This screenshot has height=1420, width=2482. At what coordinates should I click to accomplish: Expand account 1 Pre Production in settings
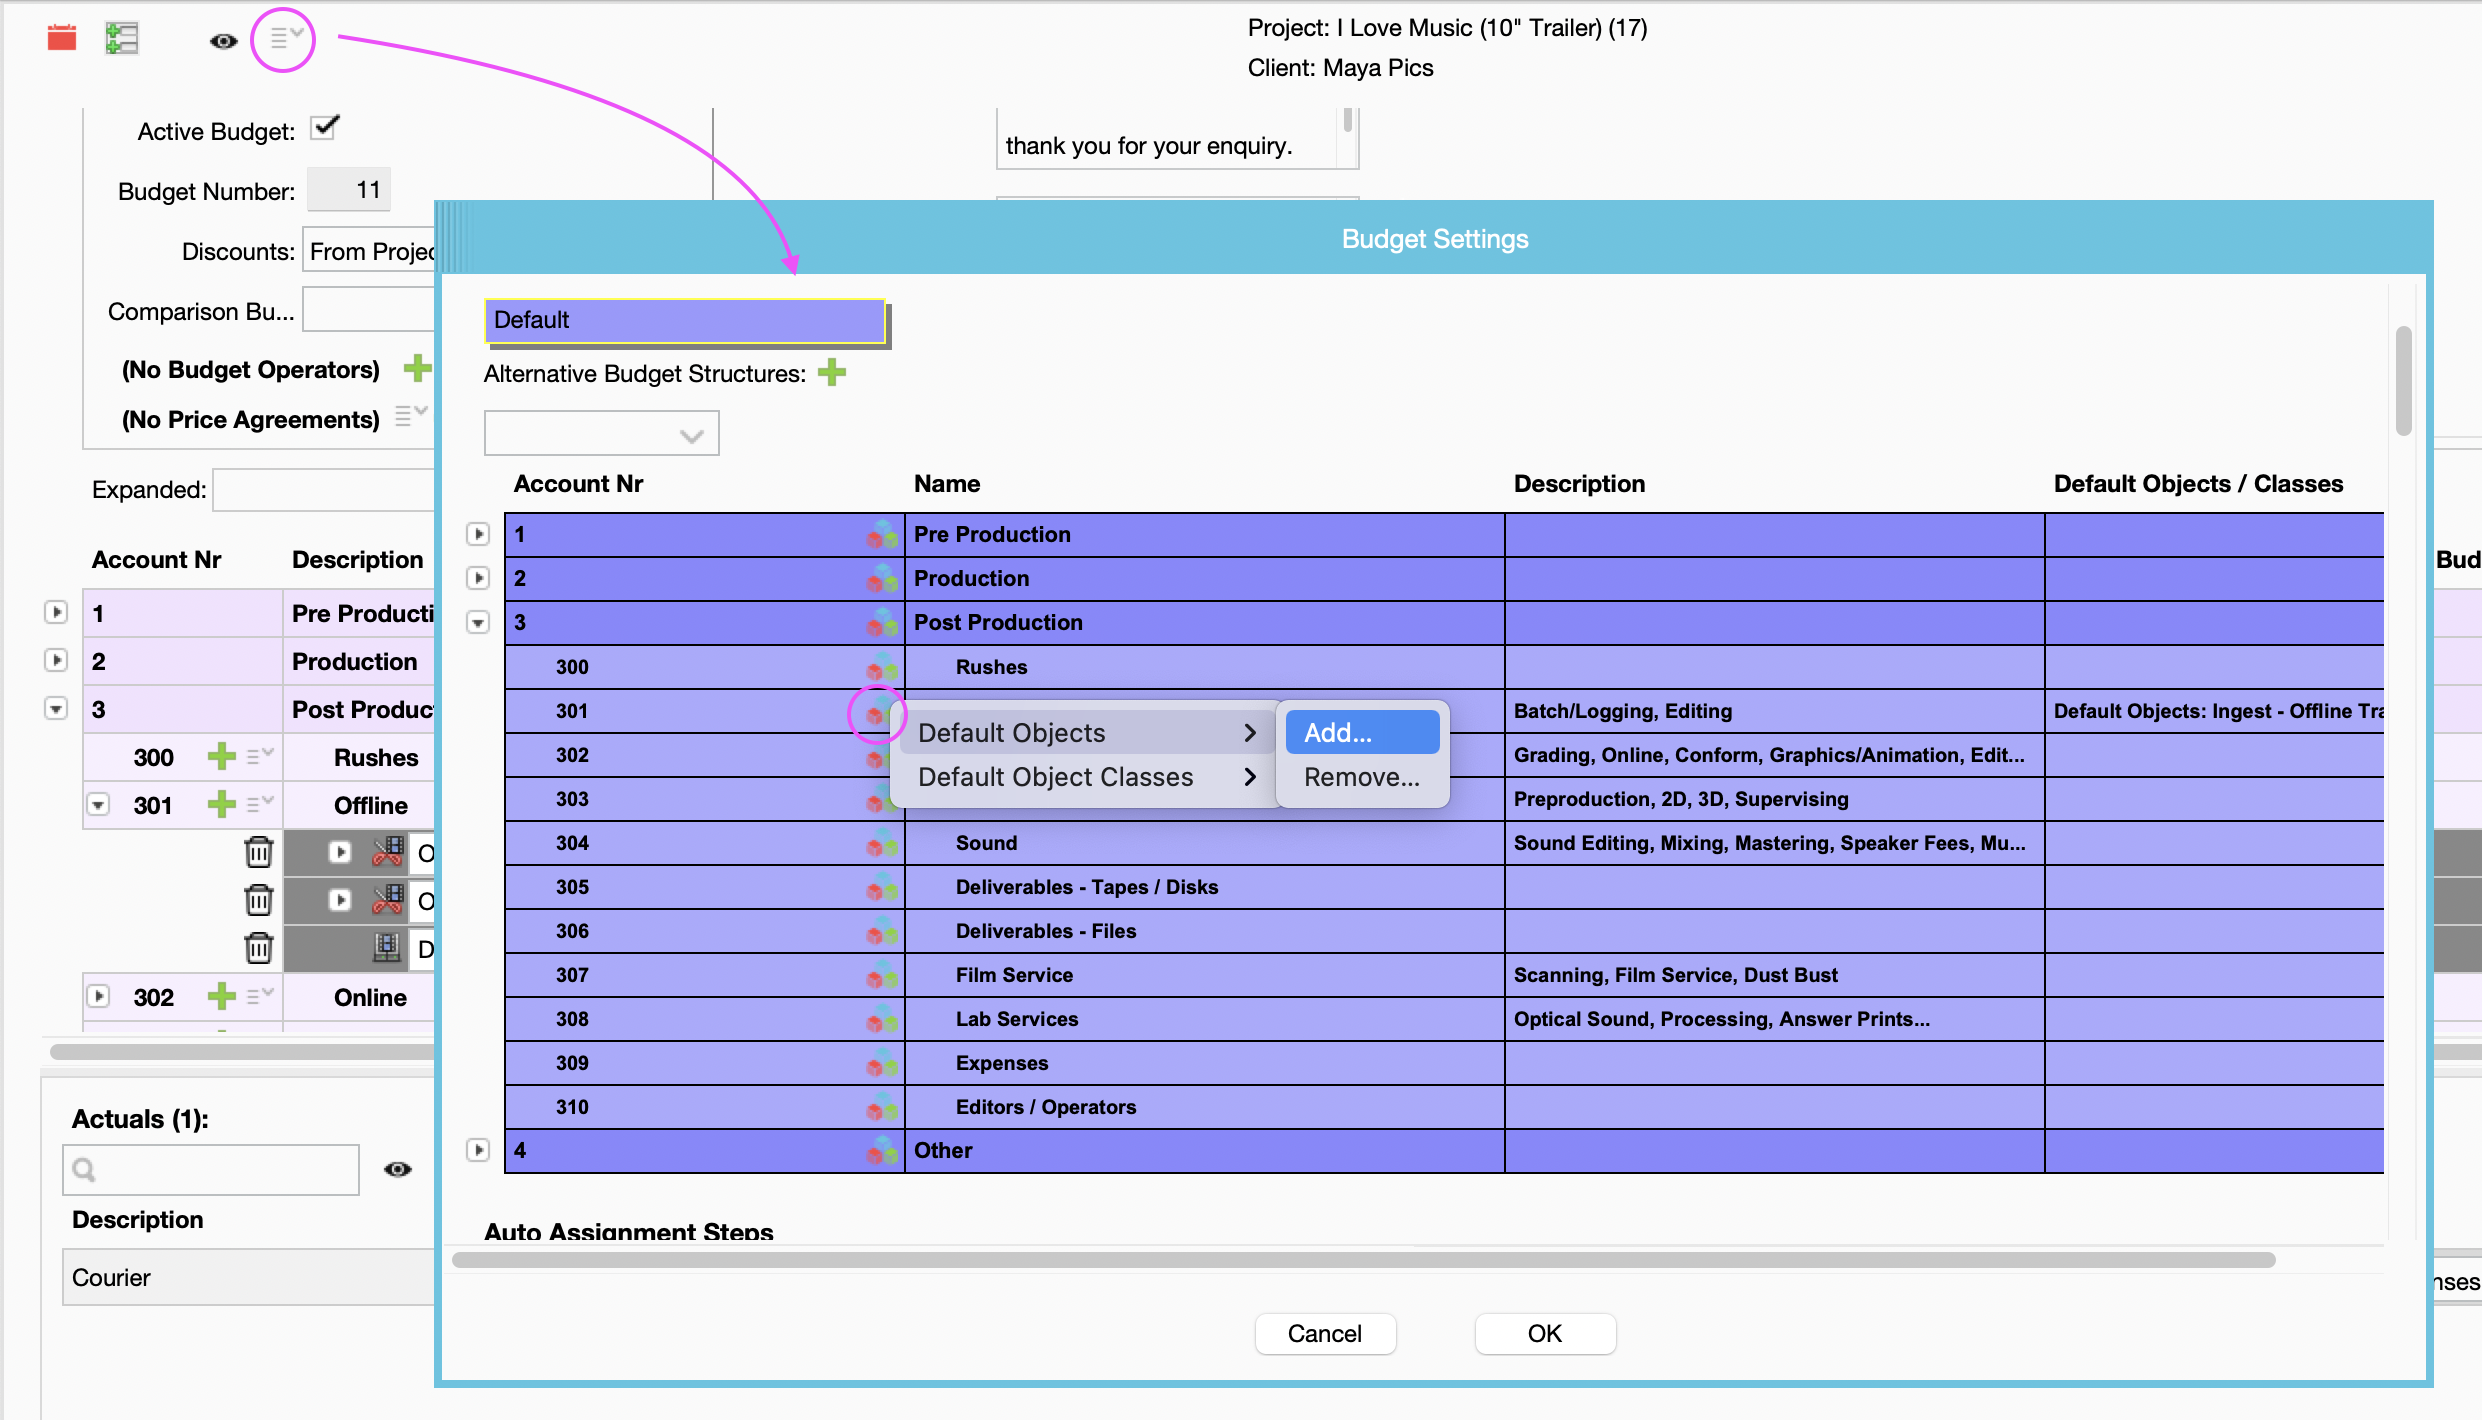pos(478,534)
